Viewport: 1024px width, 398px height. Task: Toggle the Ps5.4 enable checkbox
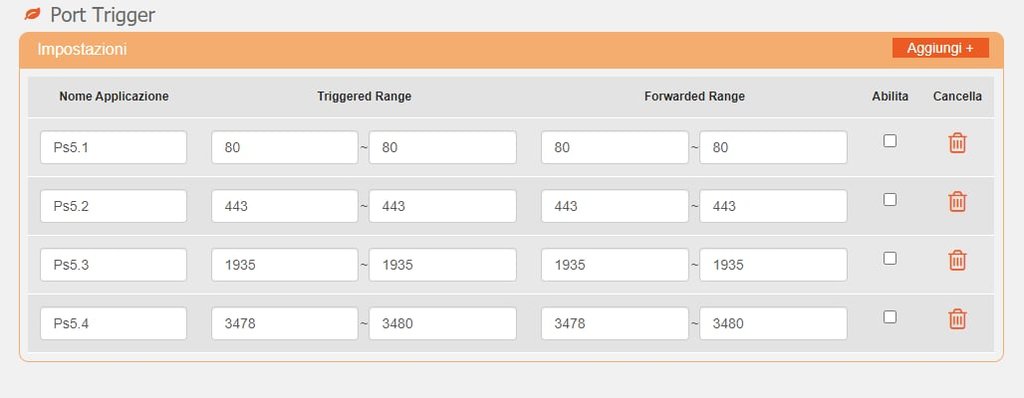point(889,317)
